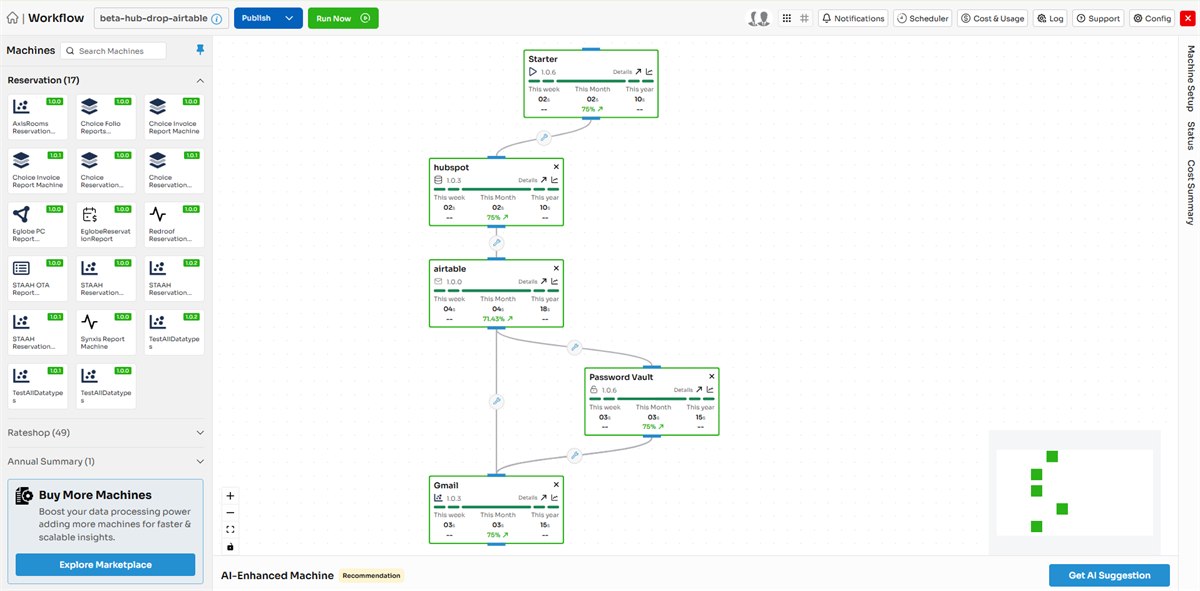Image resolution: width=1200 pixels, height=591 pixels.
Task: Select the AxisRooms Reservation machine card
Action: 38,116
